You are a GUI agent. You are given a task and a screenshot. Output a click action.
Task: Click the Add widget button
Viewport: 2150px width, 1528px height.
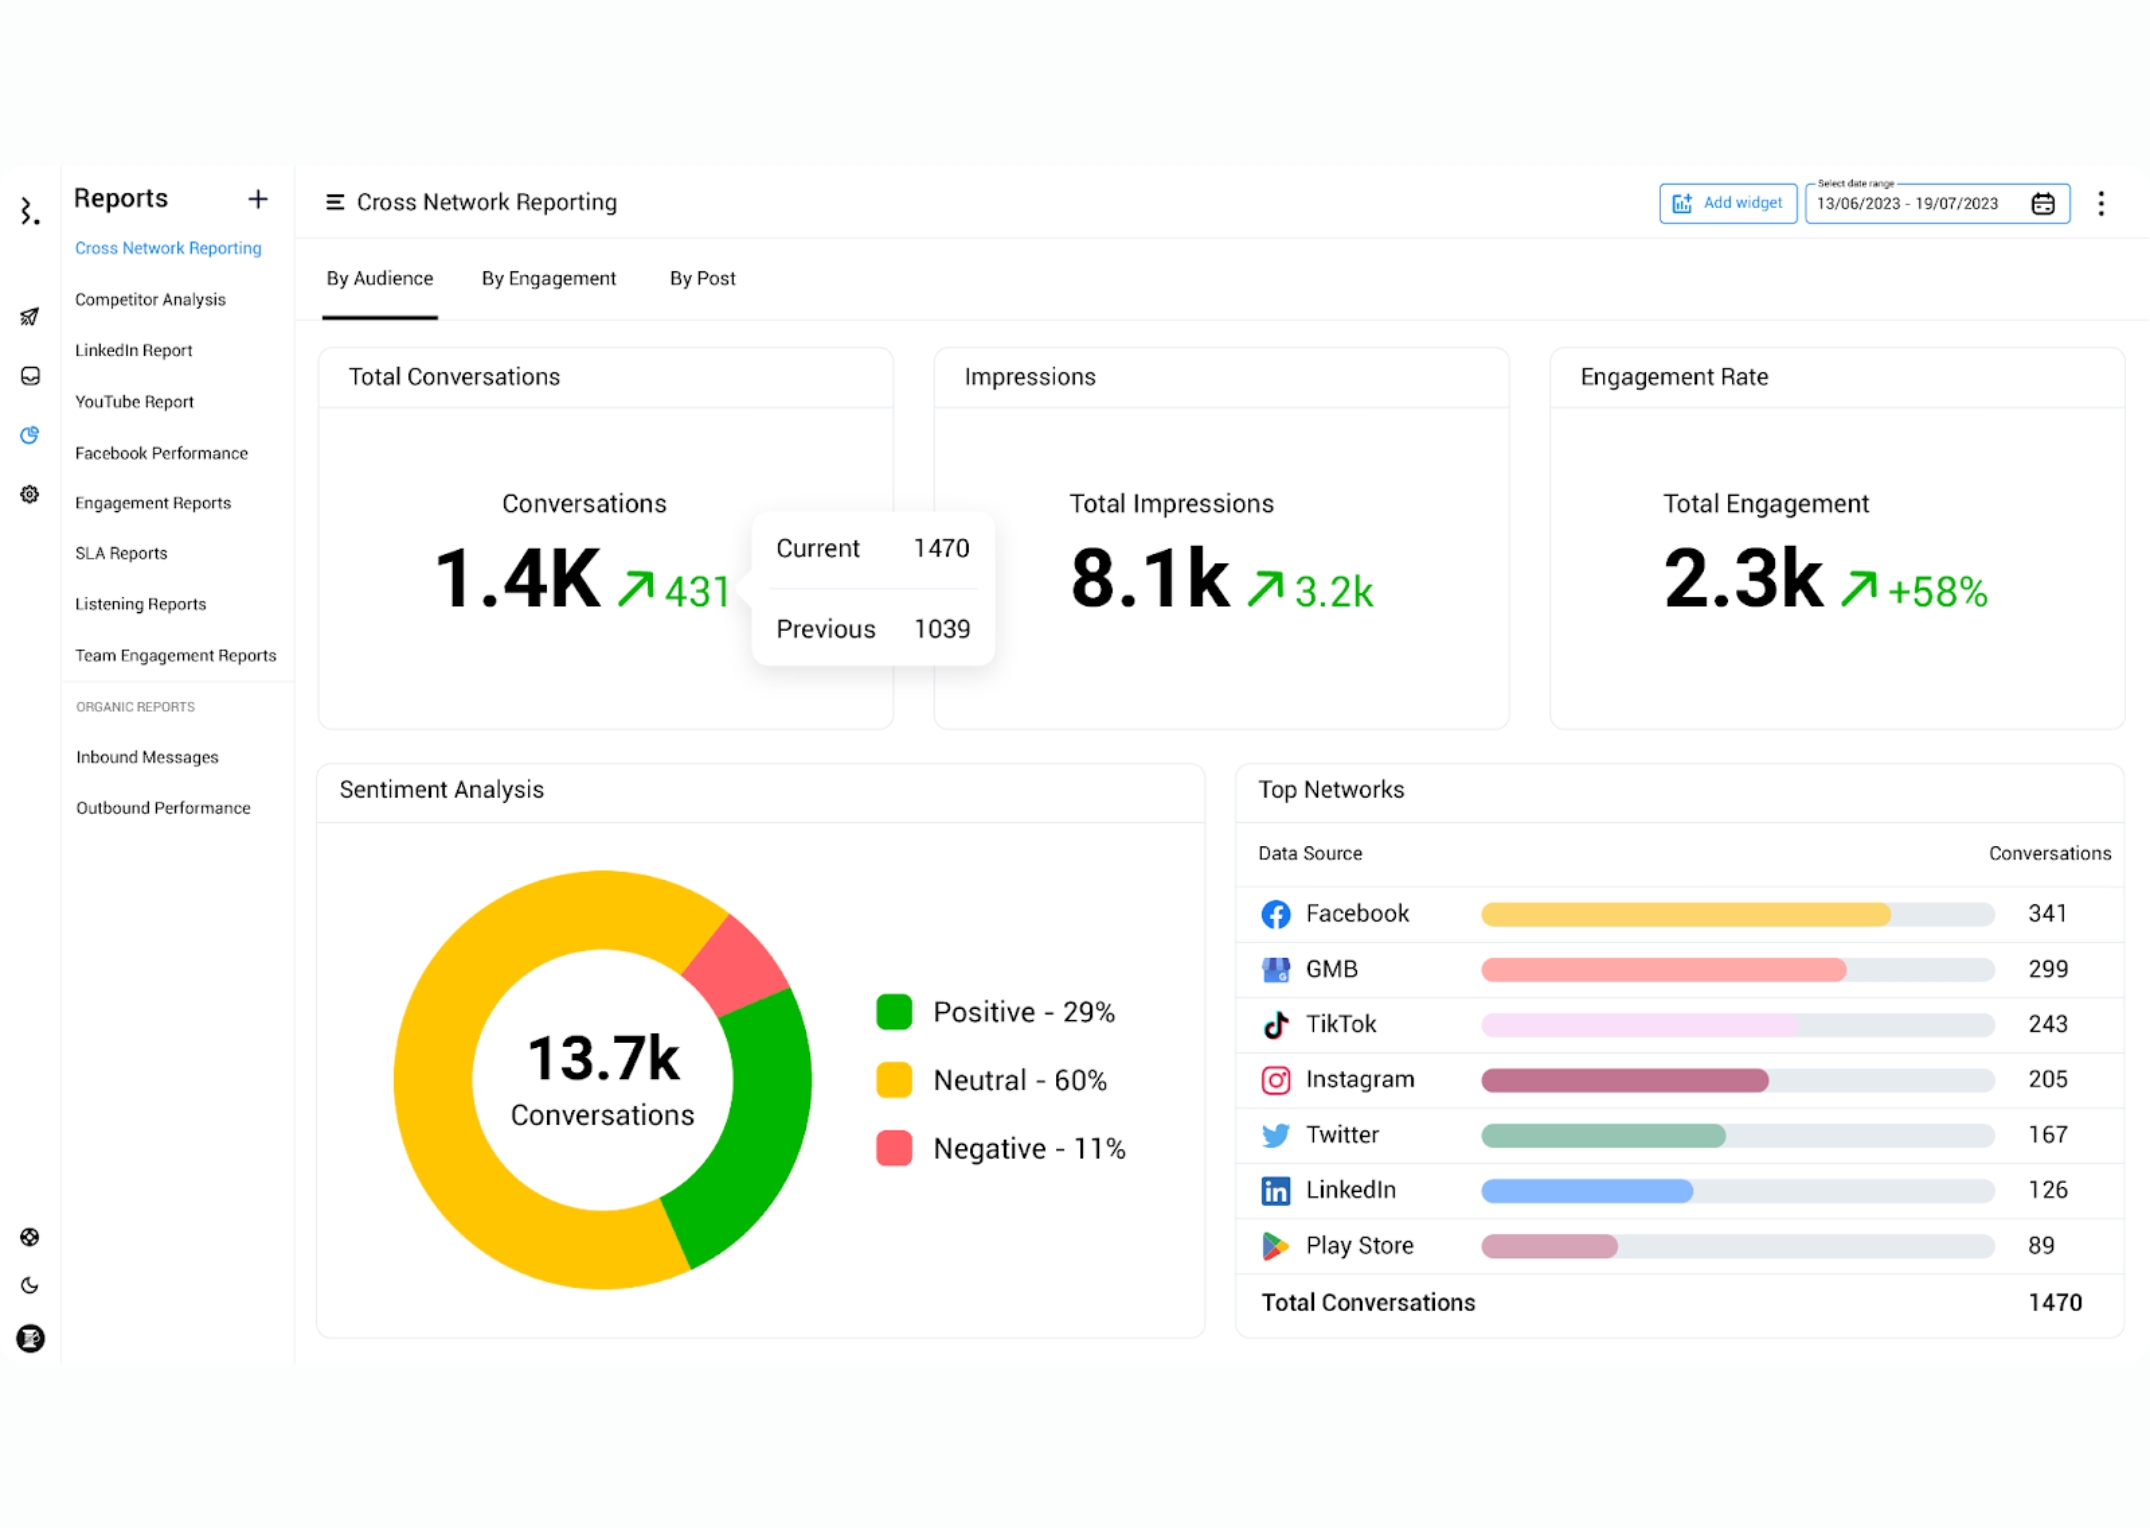pos(1727,203)
